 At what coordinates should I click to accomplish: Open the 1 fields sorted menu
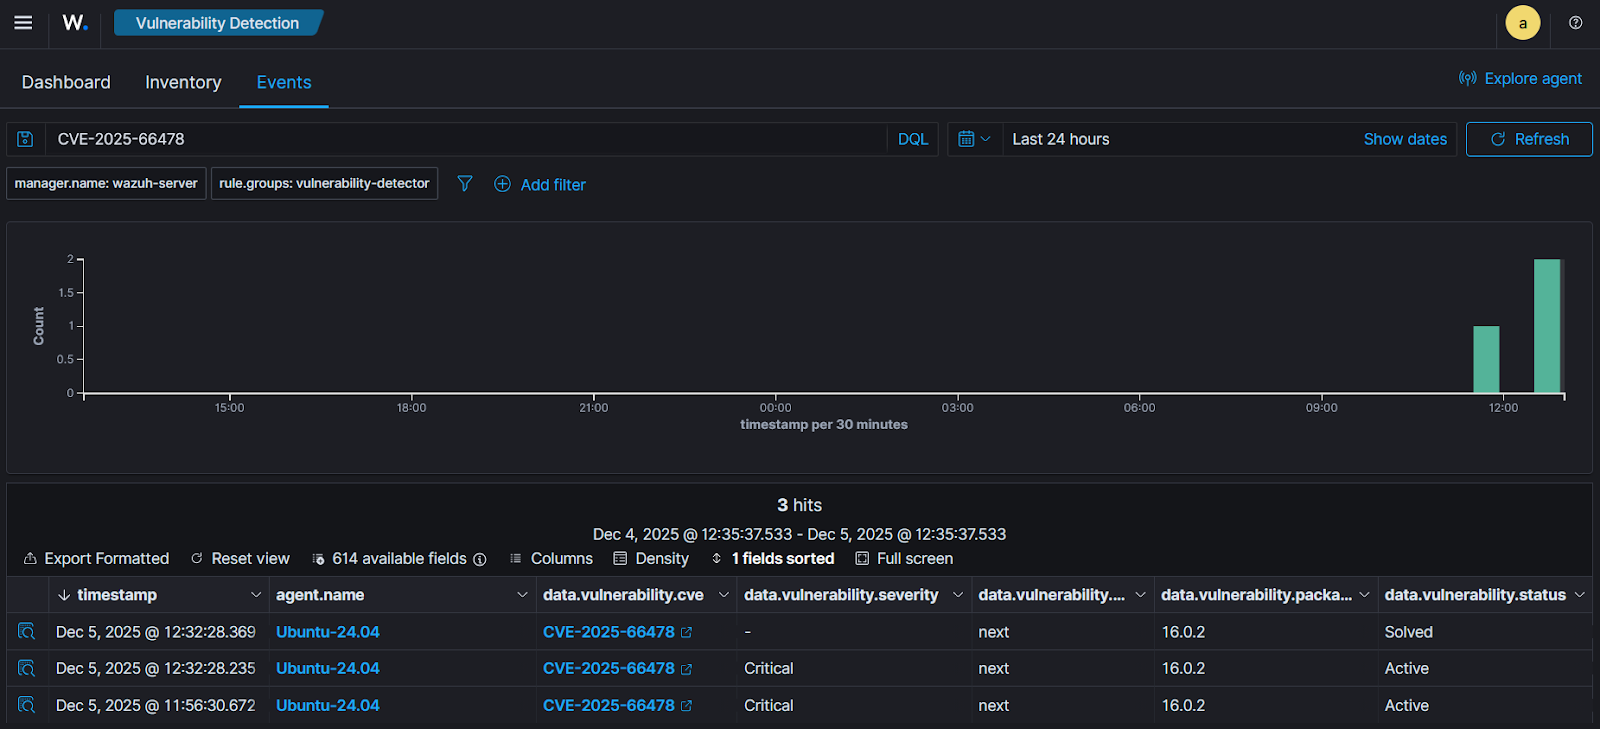pos(772,558)
